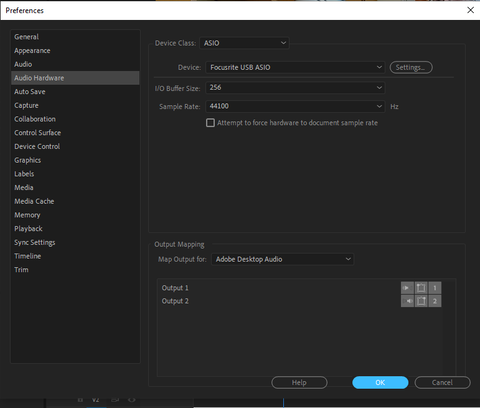
Task: Confirm the preferences with OK
Action: tap(380, 382)
